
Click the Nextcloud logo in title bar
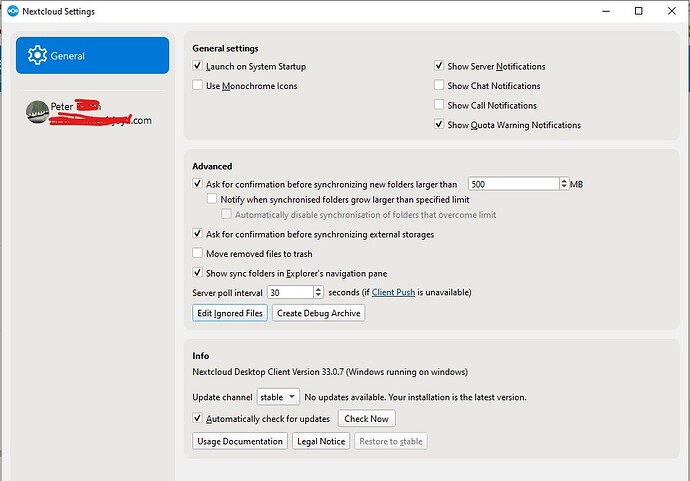click(x=13, y=11)
